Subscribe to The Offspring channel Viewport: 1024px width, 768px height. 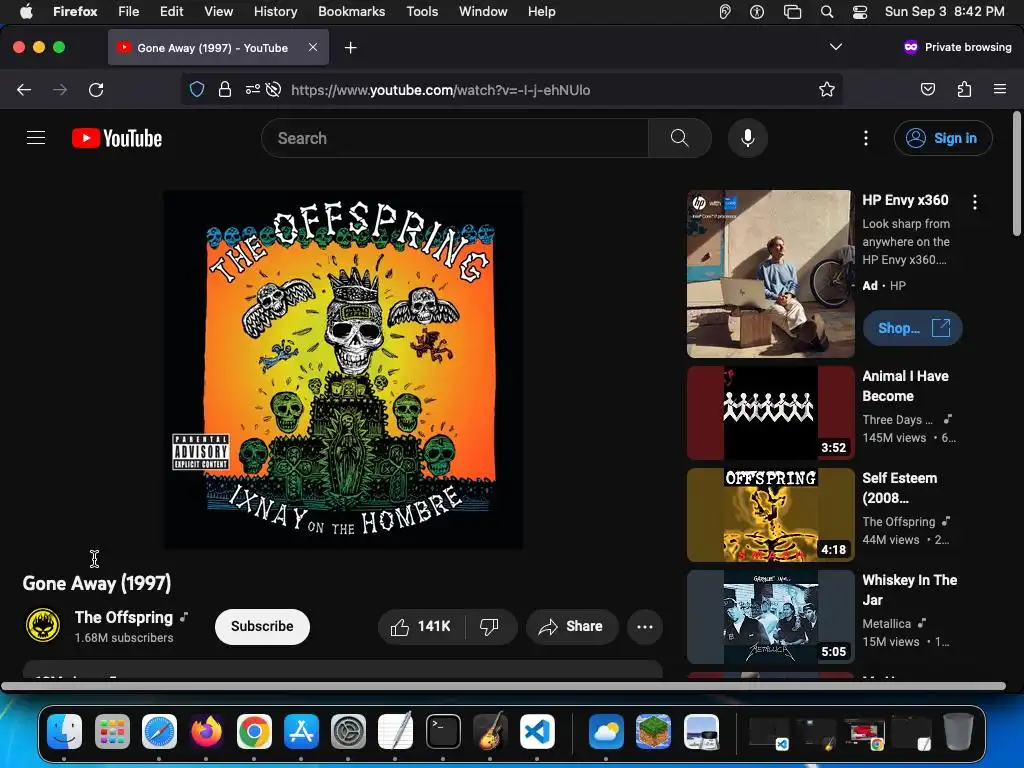click(x=262, y=626)
